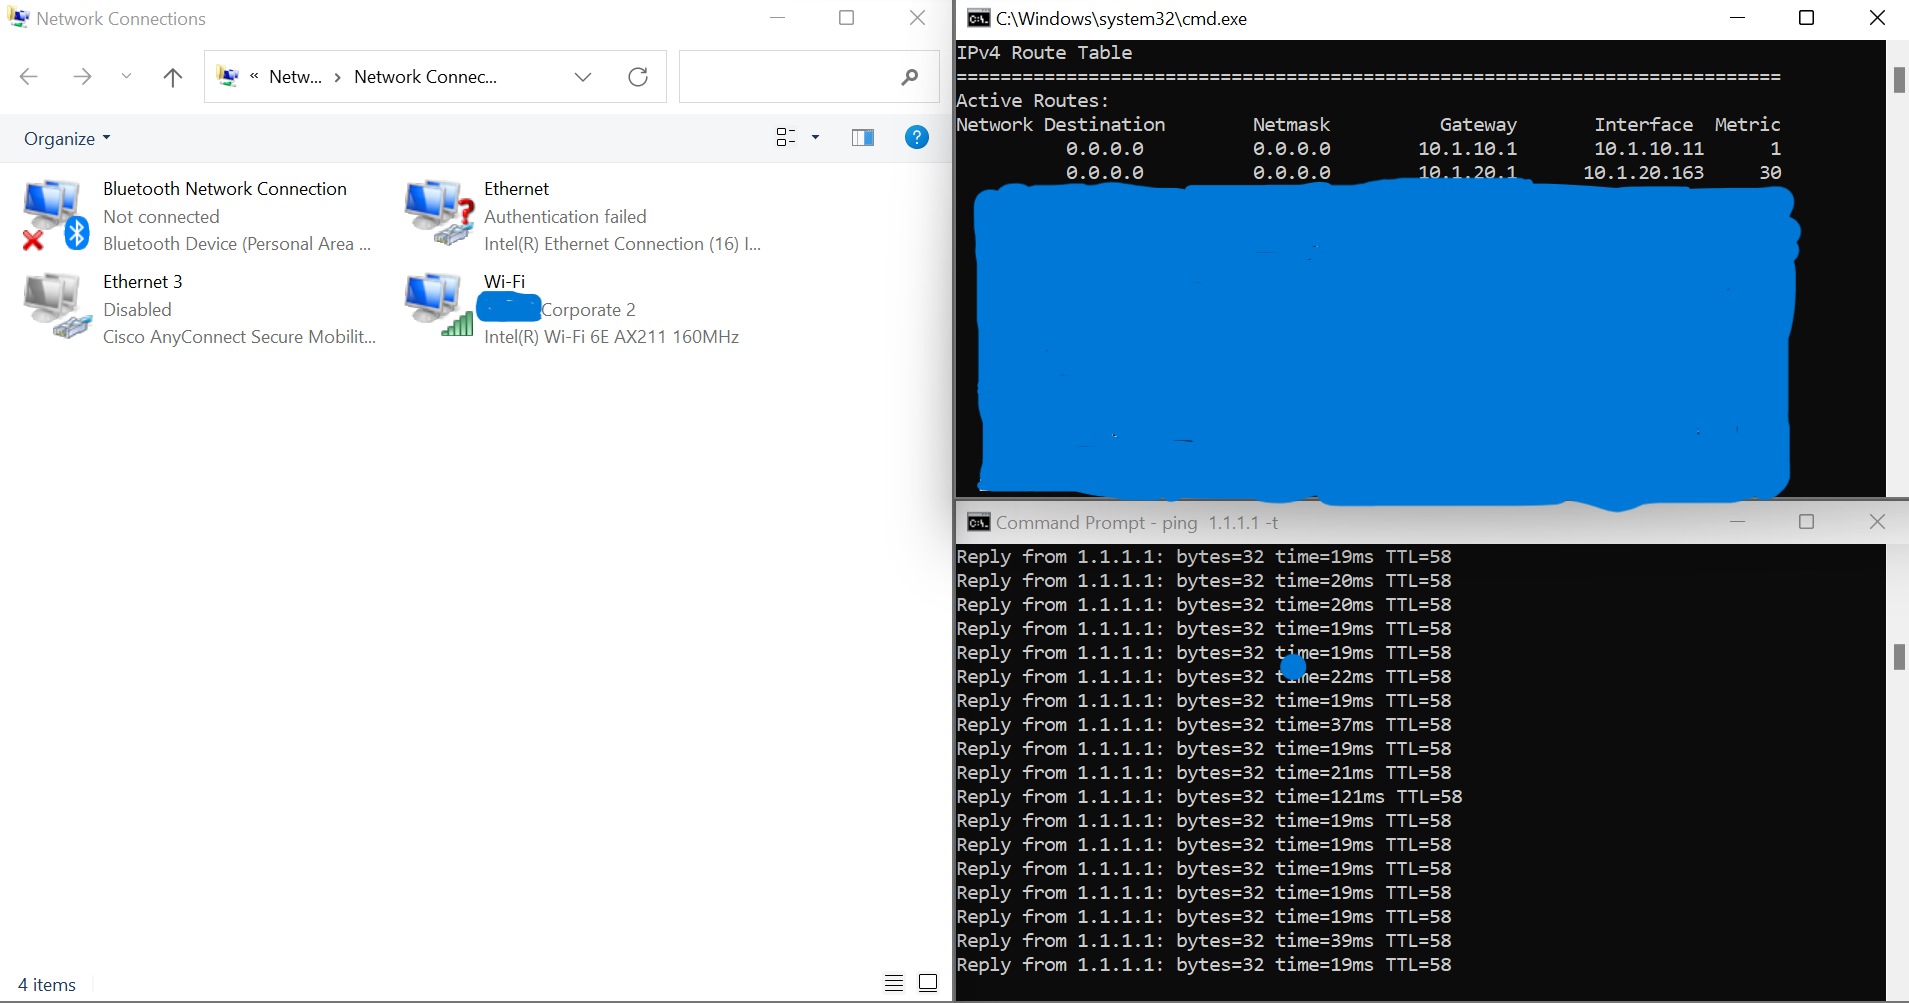Switch to large icons view in status bar
The width and height of the screenshot is (1909, 1003).
pos(928,983)
